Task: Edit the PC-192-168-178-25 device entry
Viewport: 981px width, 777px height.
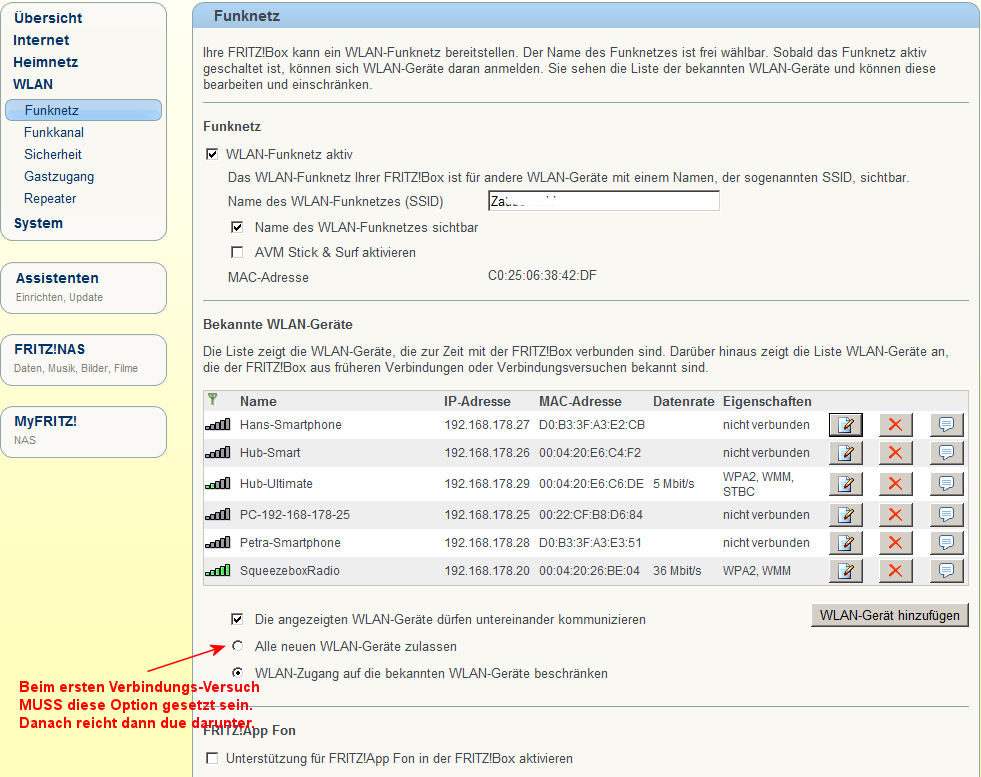Action: click(846, 515)
